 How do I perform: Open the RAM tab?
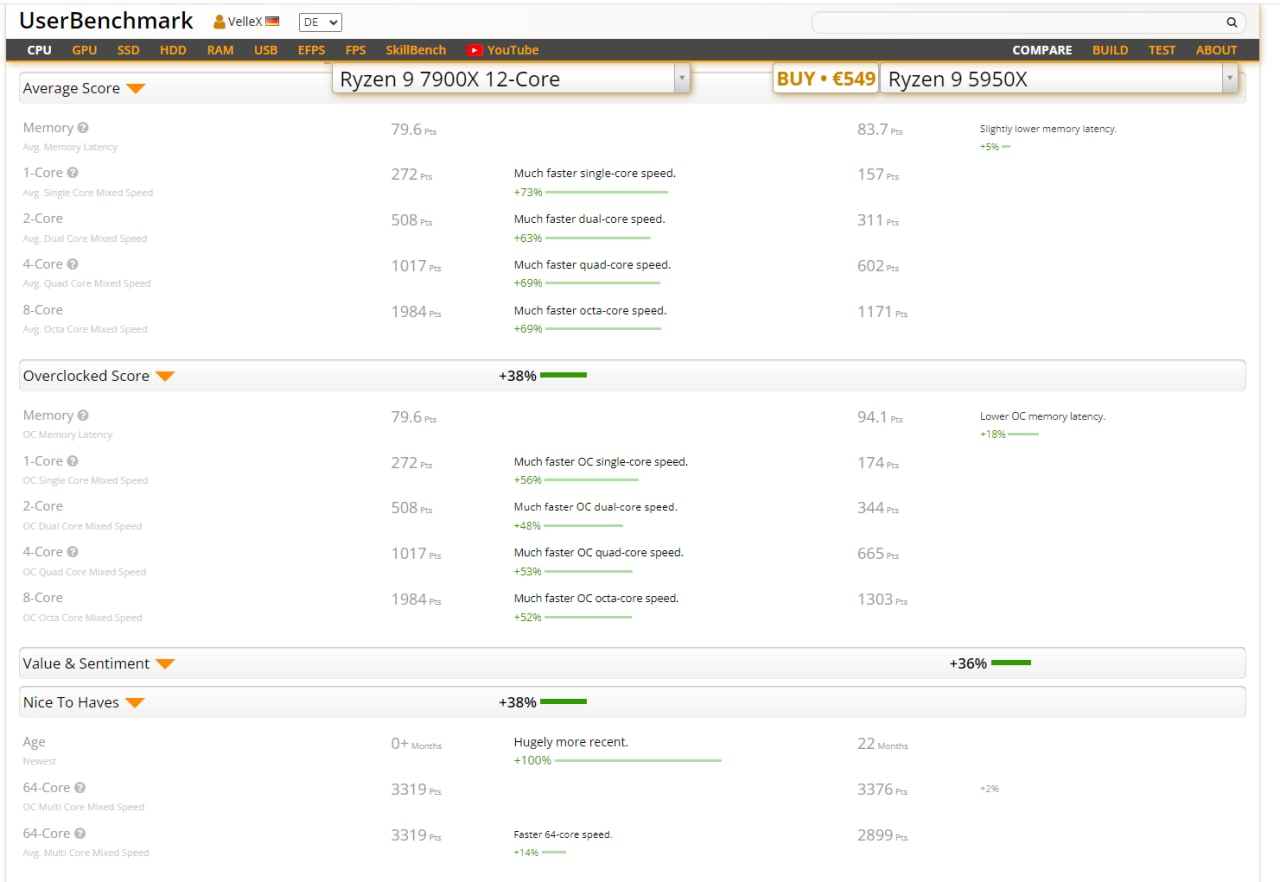[220, 50]
